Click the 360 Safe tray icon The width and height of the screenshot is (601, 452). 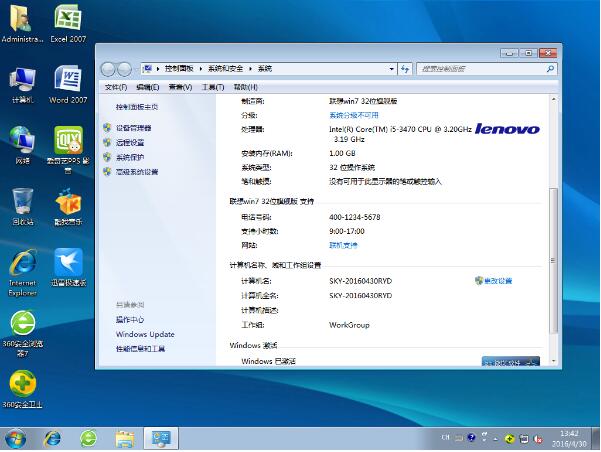pos(509,439)
